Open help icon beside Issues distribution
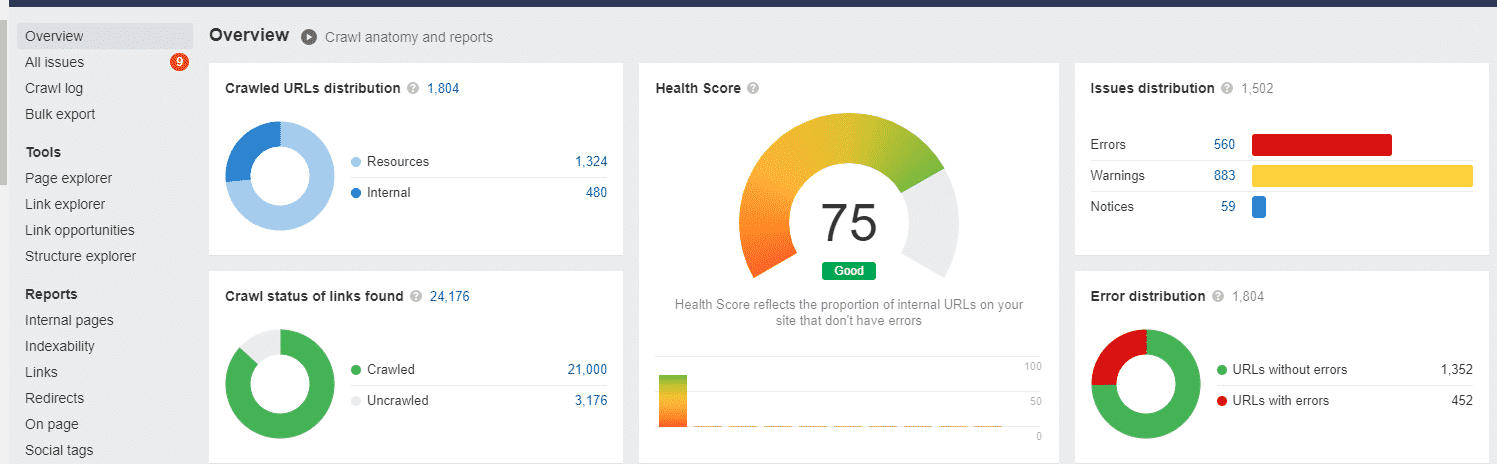This screenshot has height=464, width=1497. coord(1226,88)
